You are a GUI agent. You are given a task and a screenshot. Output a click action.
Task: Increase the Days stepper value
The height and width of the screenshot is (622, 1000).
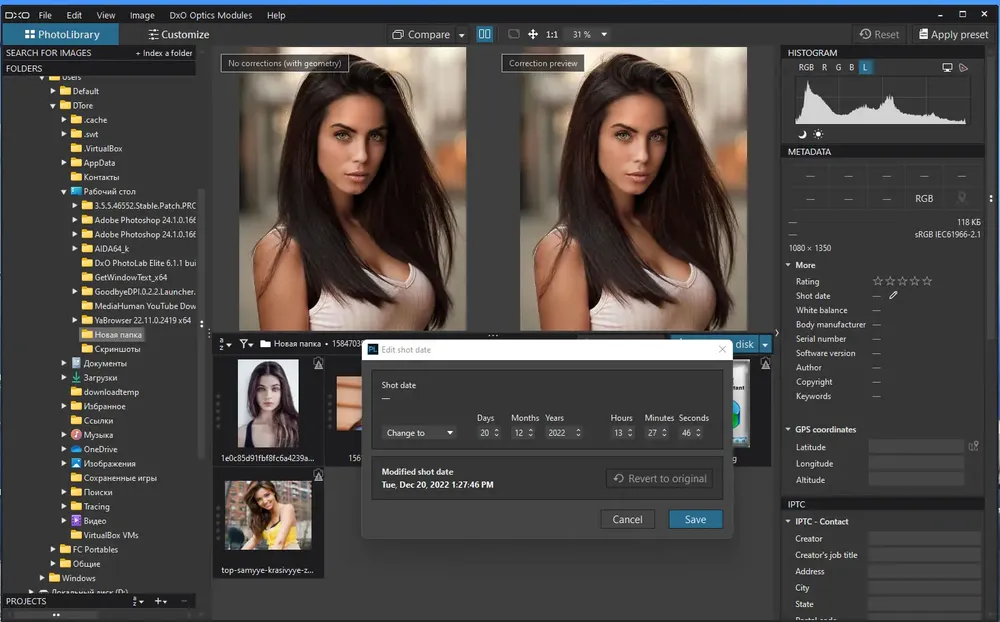coord(497,430)
